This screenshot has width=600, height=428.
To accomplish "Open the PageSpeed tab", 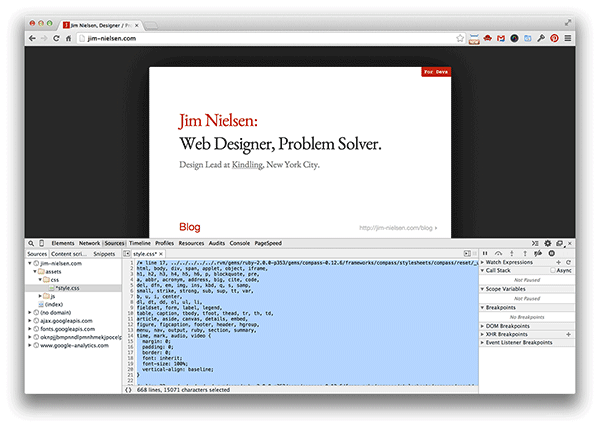I will pos(268,243).
